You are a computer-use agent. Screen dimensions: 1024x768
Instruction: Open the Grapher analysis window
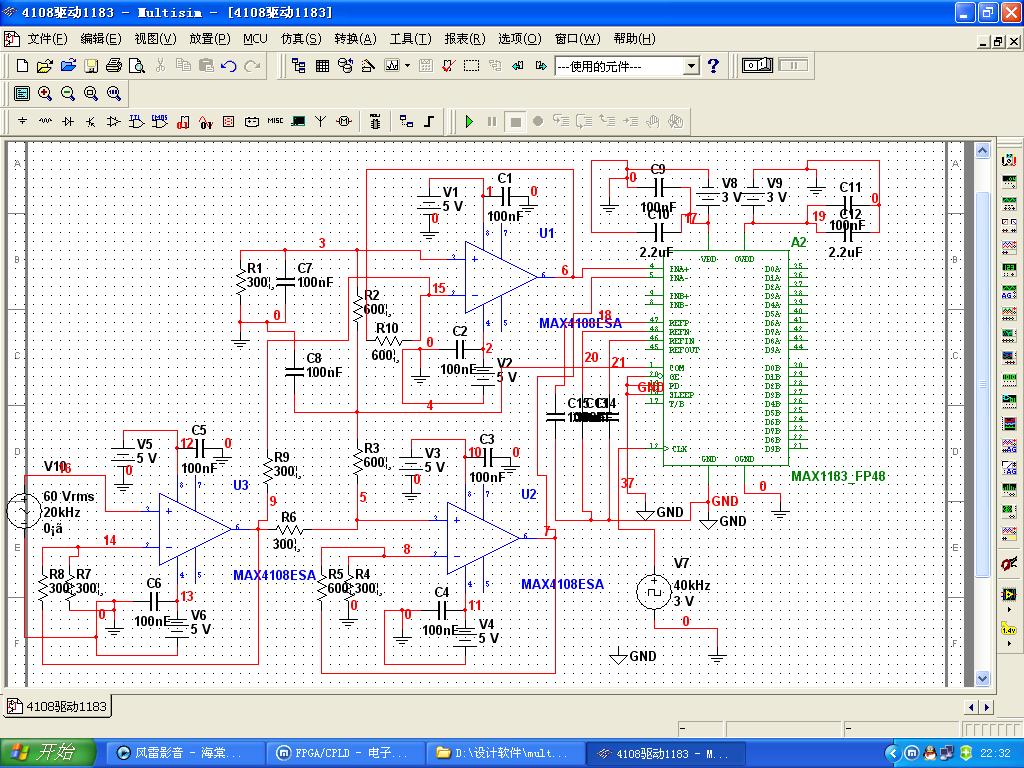[x=392, y=66]
